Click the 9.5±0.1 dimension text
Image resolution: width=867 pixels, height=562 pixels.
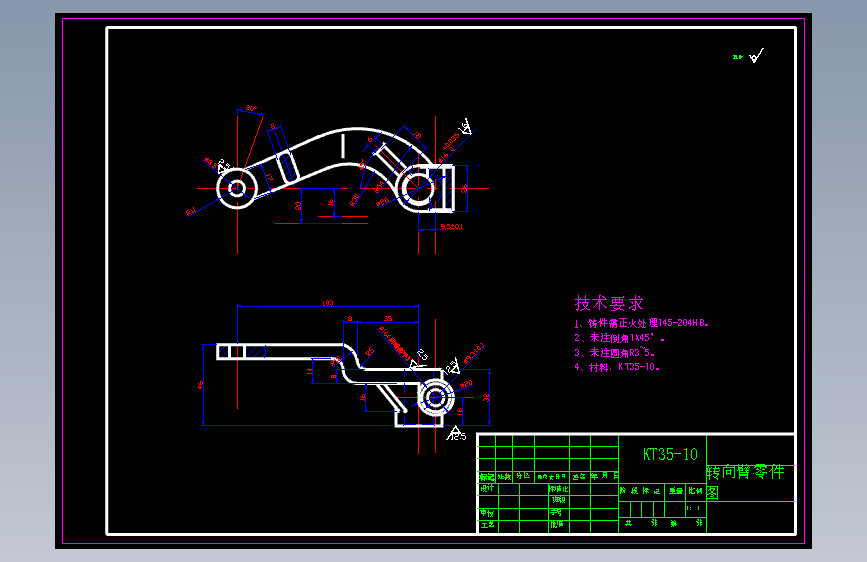[452, 226]
